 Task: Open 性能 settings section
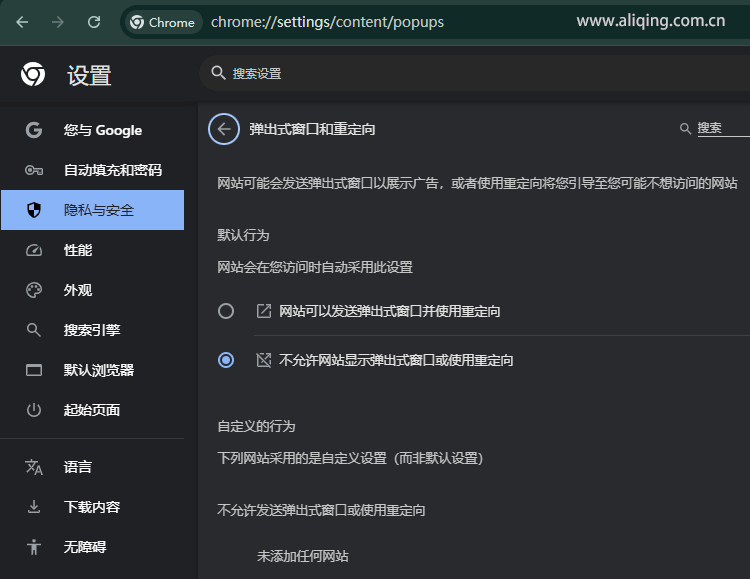pyautogui.click(x=93, y=250)
